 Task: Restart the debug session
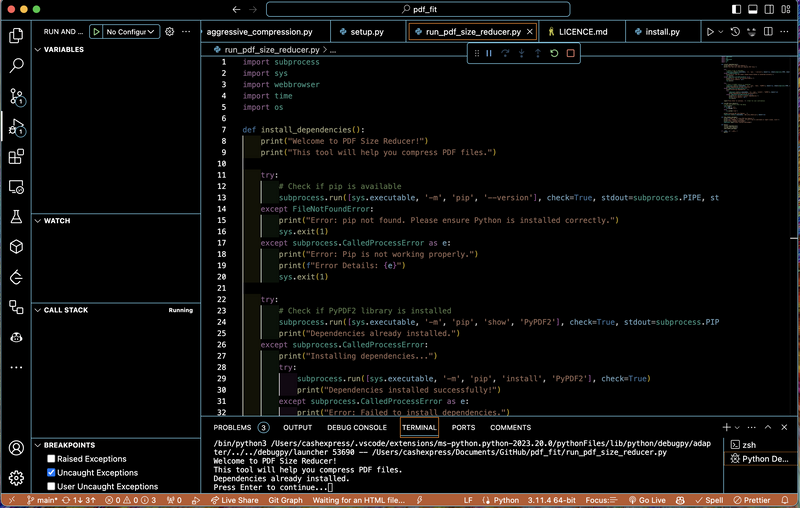(x=554, y=53)
